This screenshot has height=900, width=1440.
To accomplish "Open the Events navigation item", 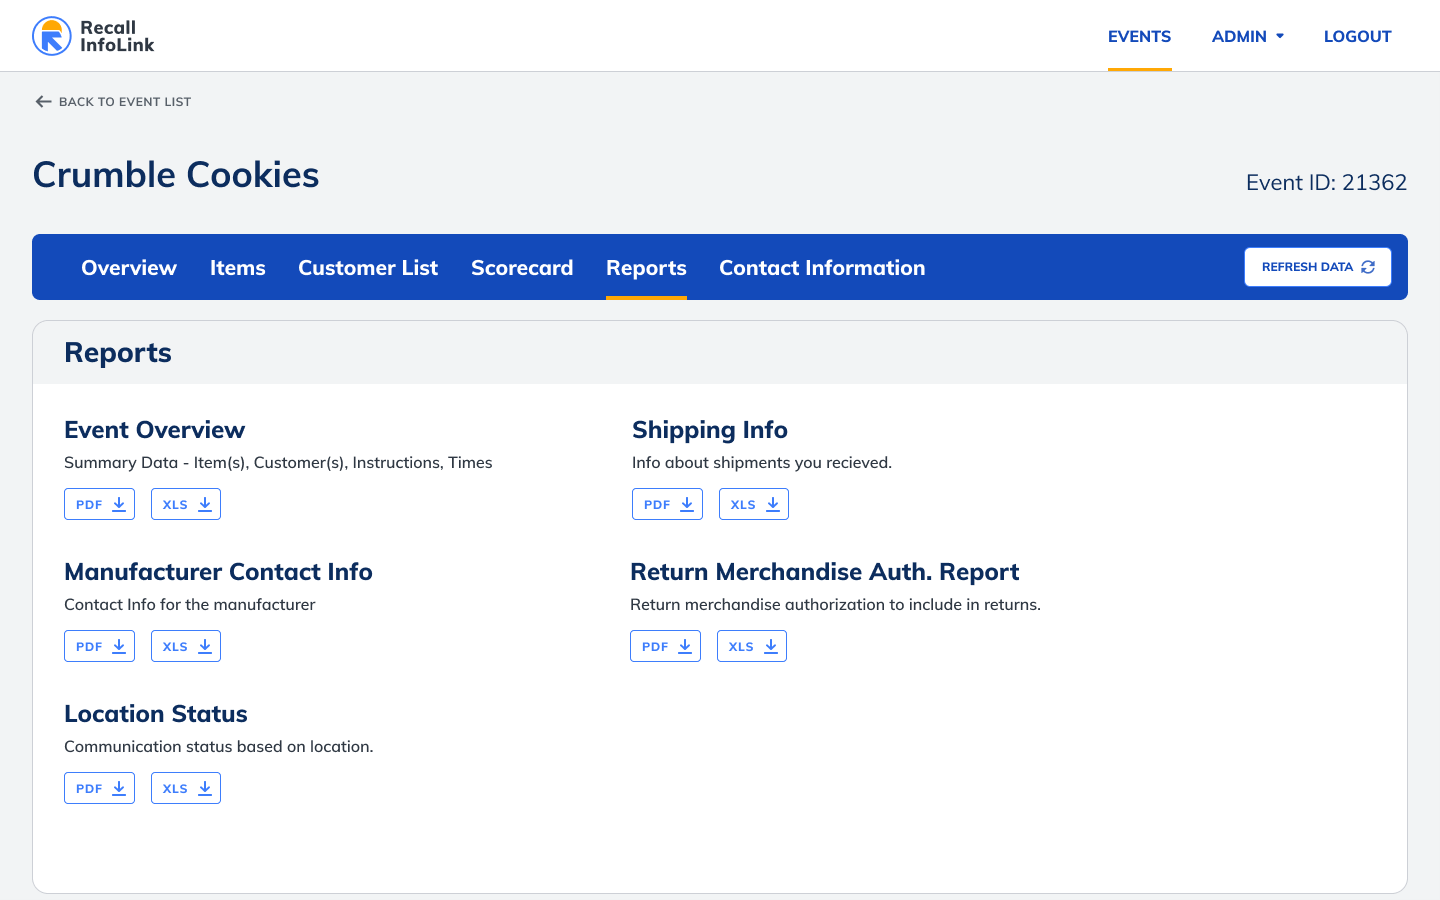I will point(1139,36).
